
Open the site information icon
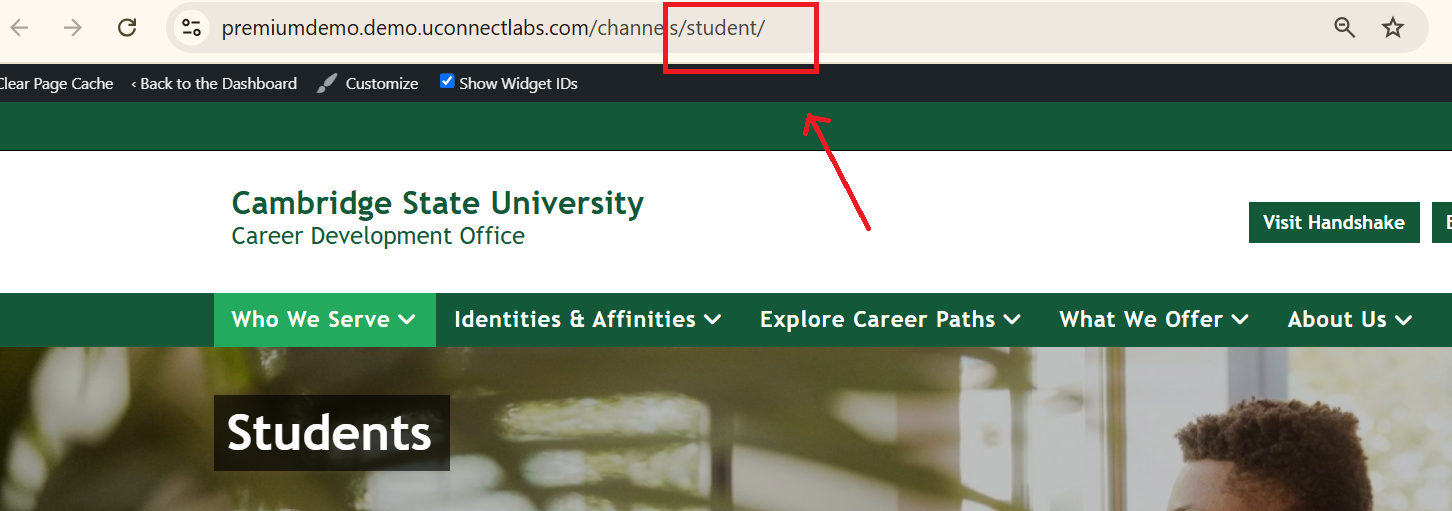pos(191,28)
